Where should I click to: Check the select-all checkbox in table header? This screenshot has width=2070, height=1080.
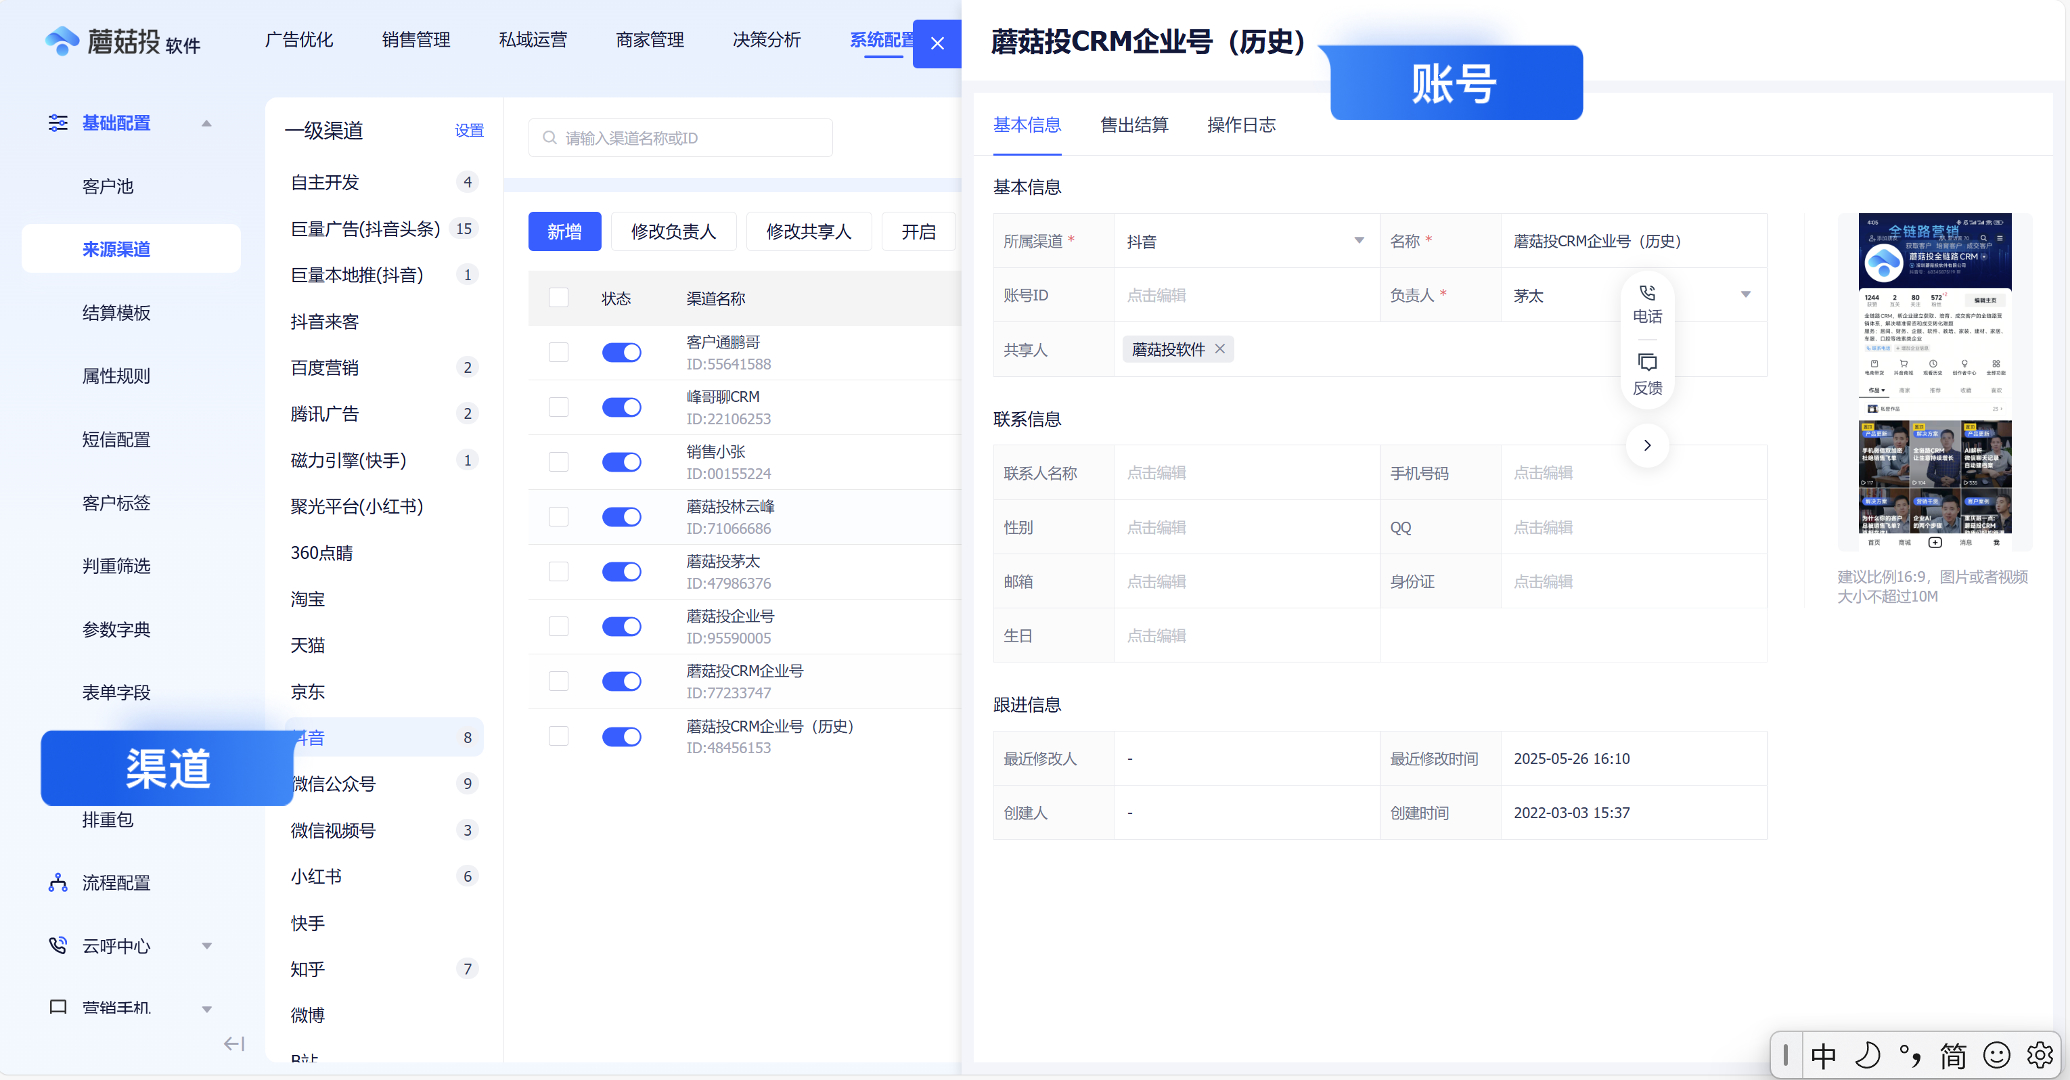click(x=559, y=298)
